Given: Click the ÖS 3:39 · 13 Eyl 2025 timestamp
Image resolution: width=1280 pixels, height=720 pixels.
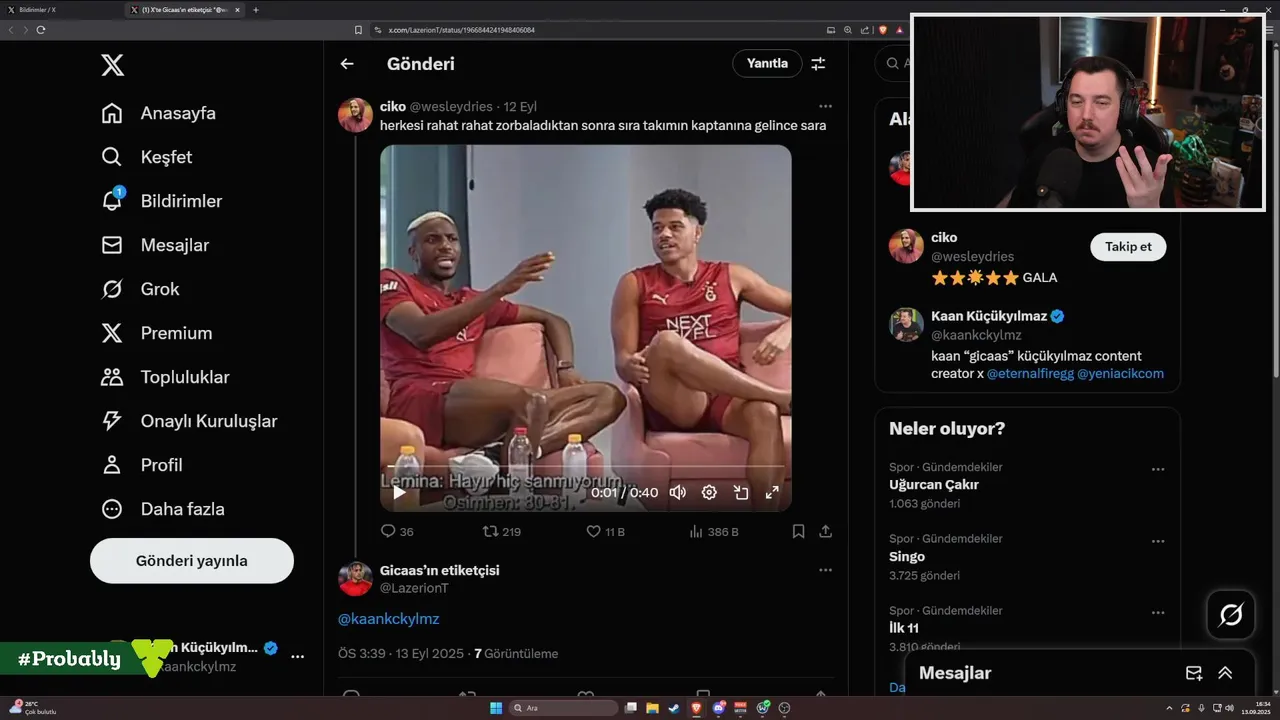Looking at the screenshot, I should [401, 654].
